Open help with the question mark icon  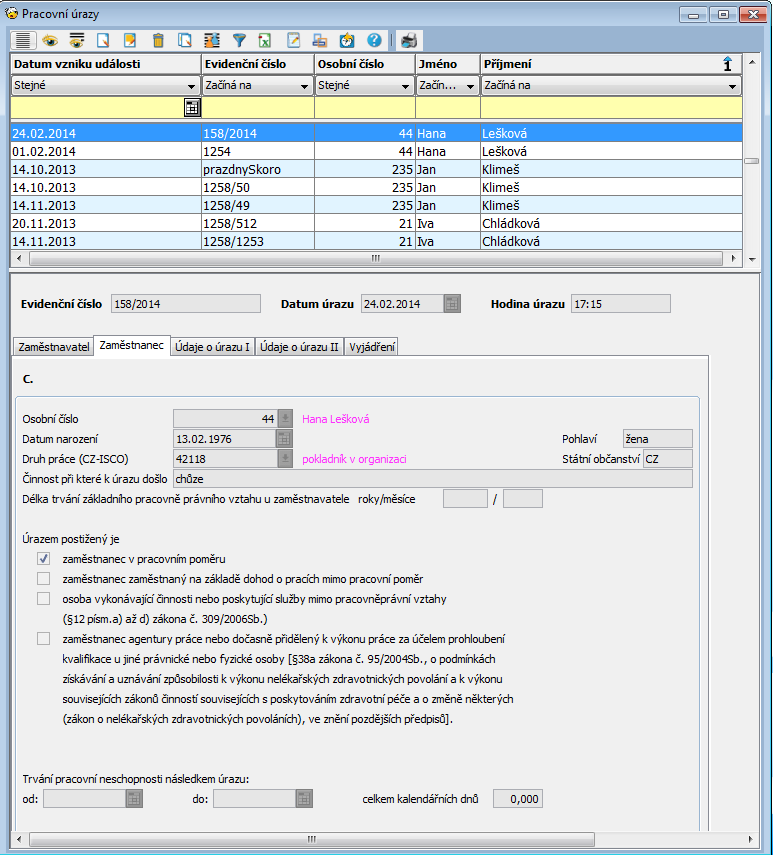pyautogui.click(x=374, y=41)
